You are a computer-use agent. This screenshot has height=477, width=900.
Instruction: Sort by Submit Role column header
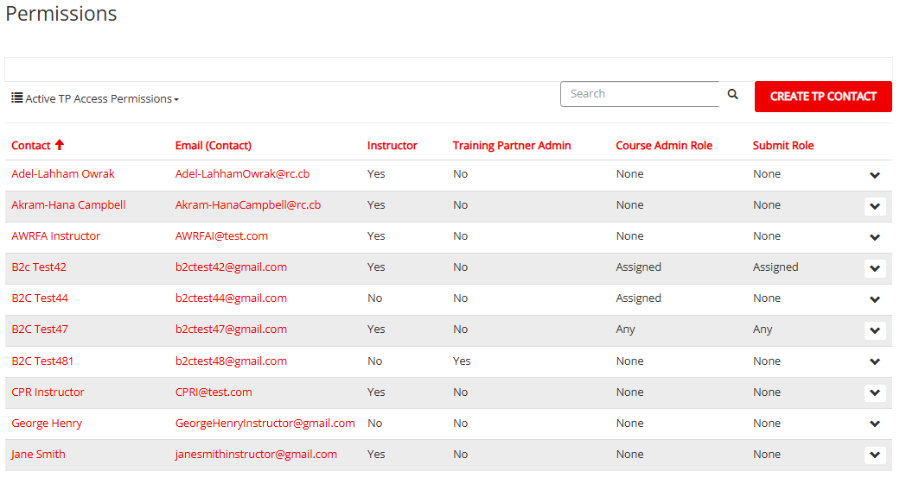tap(783, 145)
